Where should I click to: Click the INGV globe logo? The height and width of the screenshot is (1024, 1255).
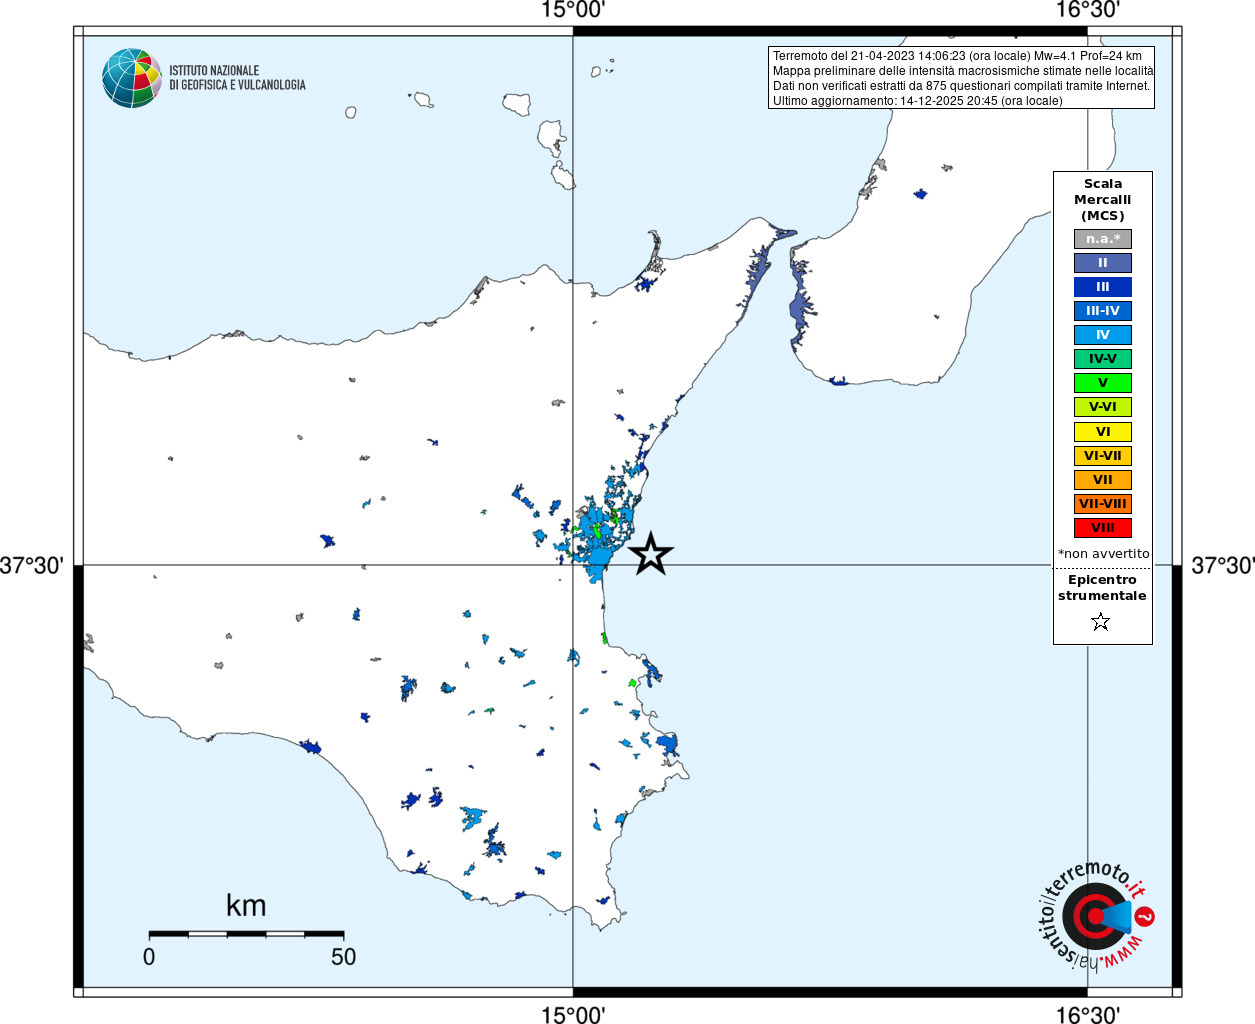coord(132,78)
